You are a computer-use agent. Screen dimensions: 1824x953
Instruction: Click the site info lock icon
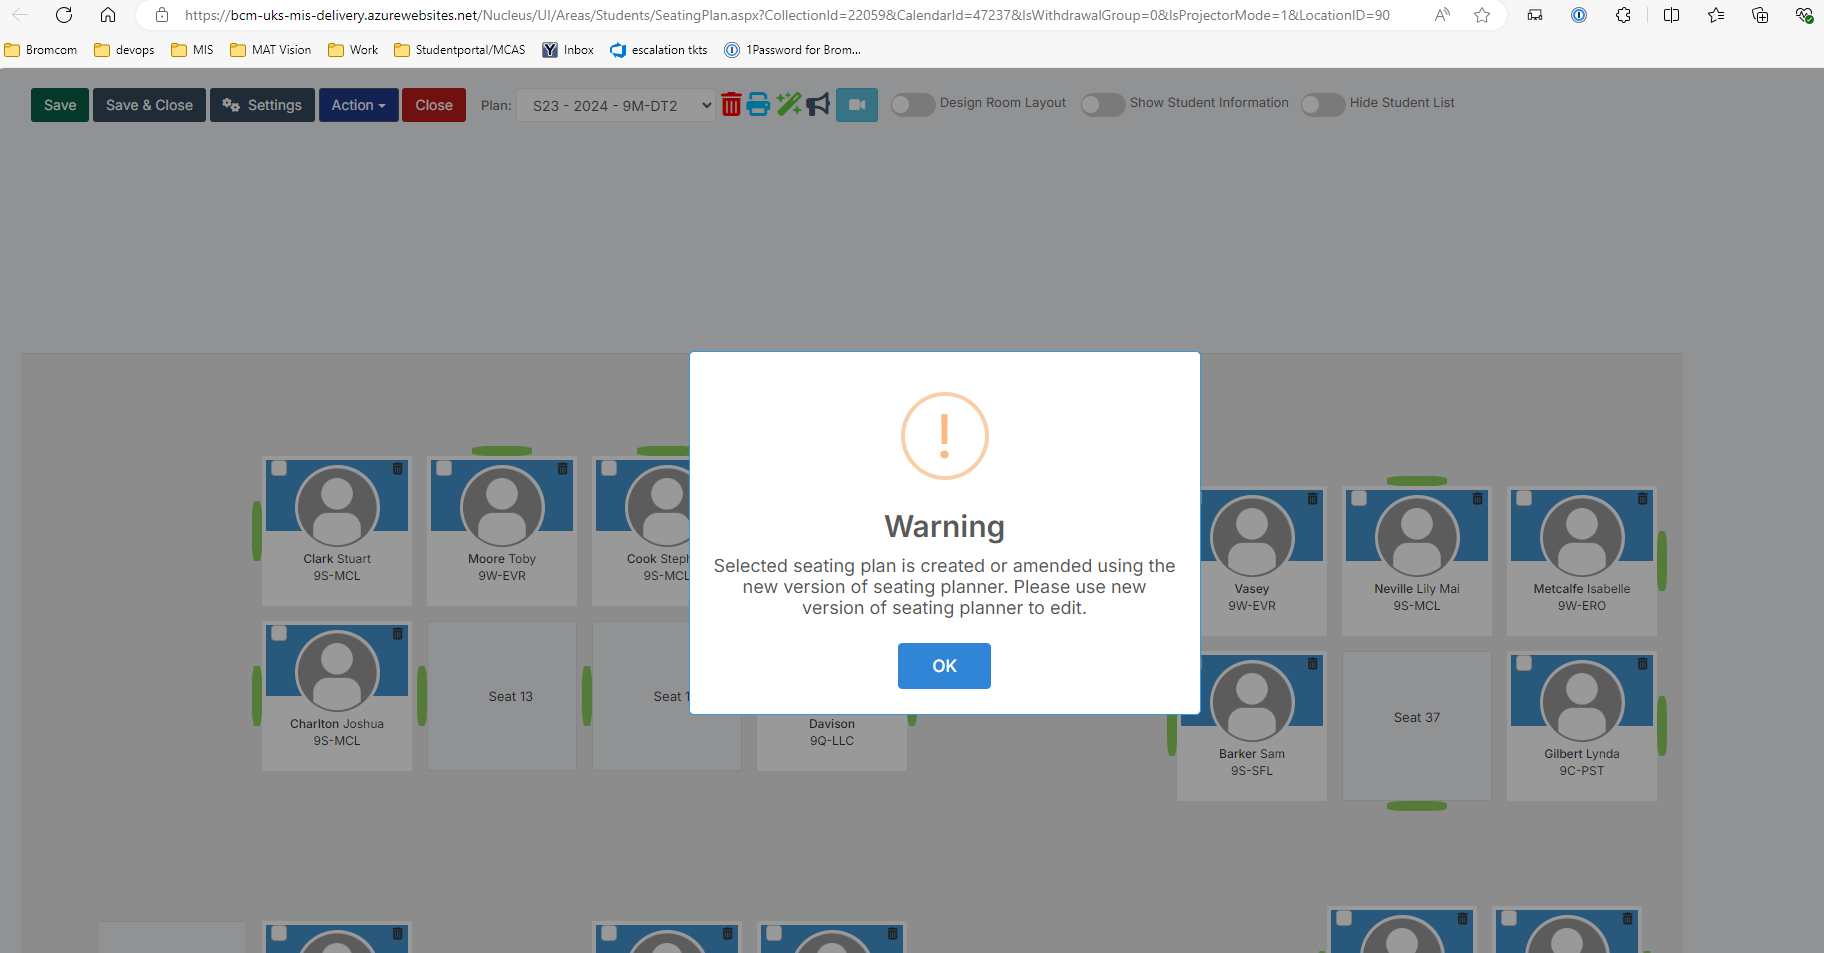click(x=162, y=15)
